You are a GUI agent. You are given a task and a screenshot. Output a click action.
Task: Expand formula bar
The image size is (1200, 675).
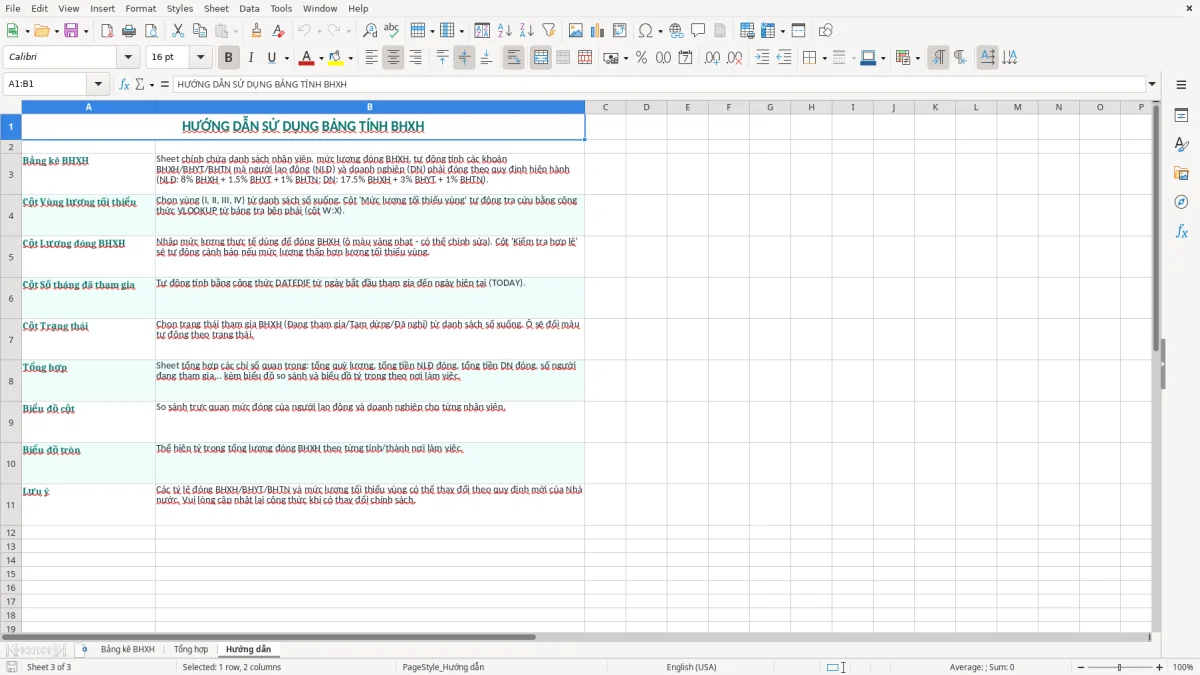1152,84
